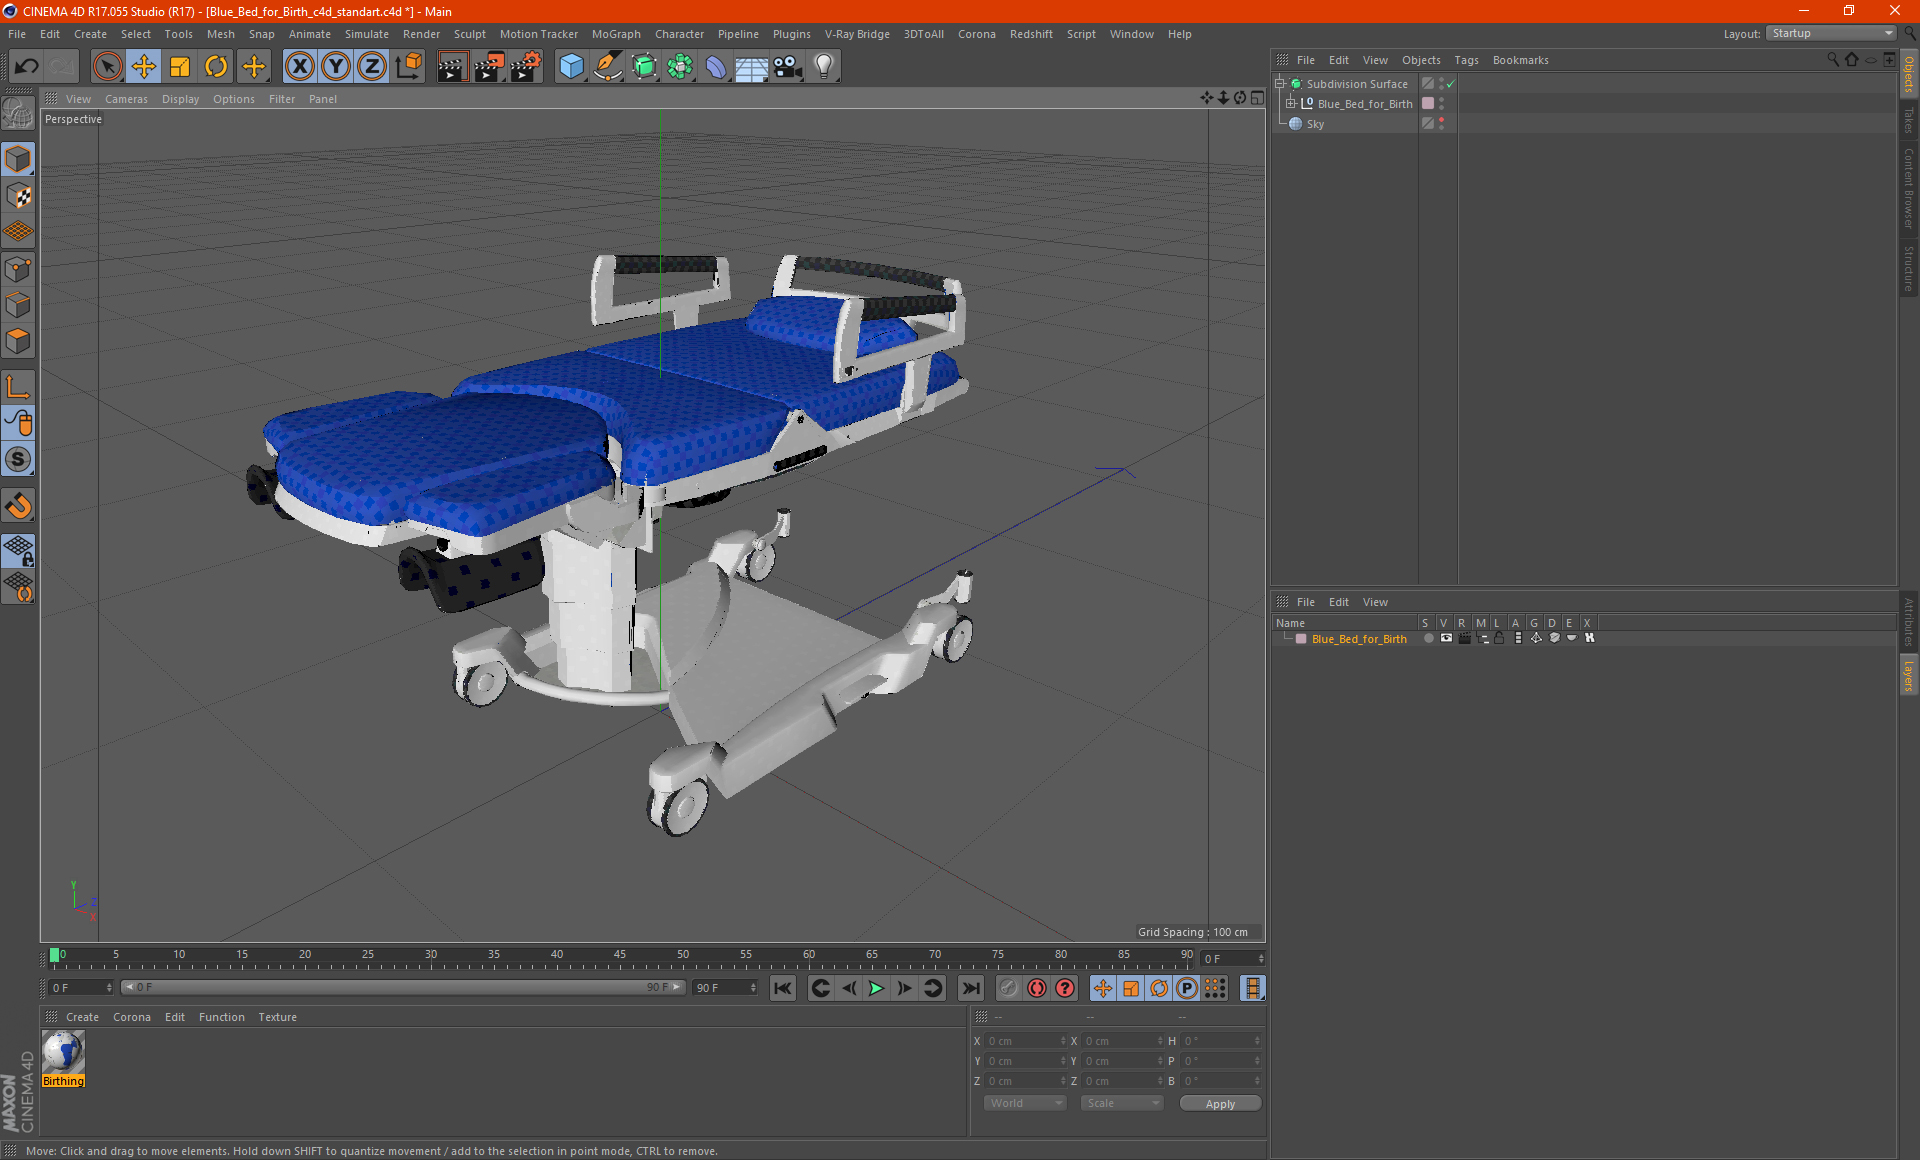Click Render to Picture Viewer icon
The width and height of the screenshot is (1920, 1160).
[489, 67]
